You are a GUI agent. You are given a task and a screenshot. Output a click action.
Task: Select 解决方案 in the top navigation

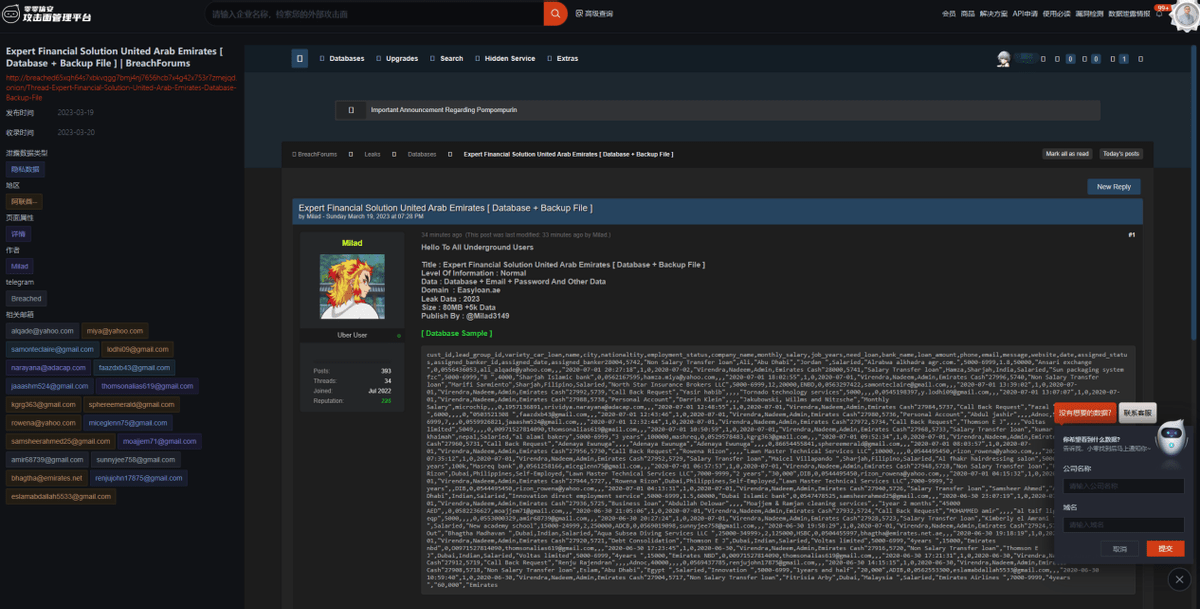coord(994,14)
